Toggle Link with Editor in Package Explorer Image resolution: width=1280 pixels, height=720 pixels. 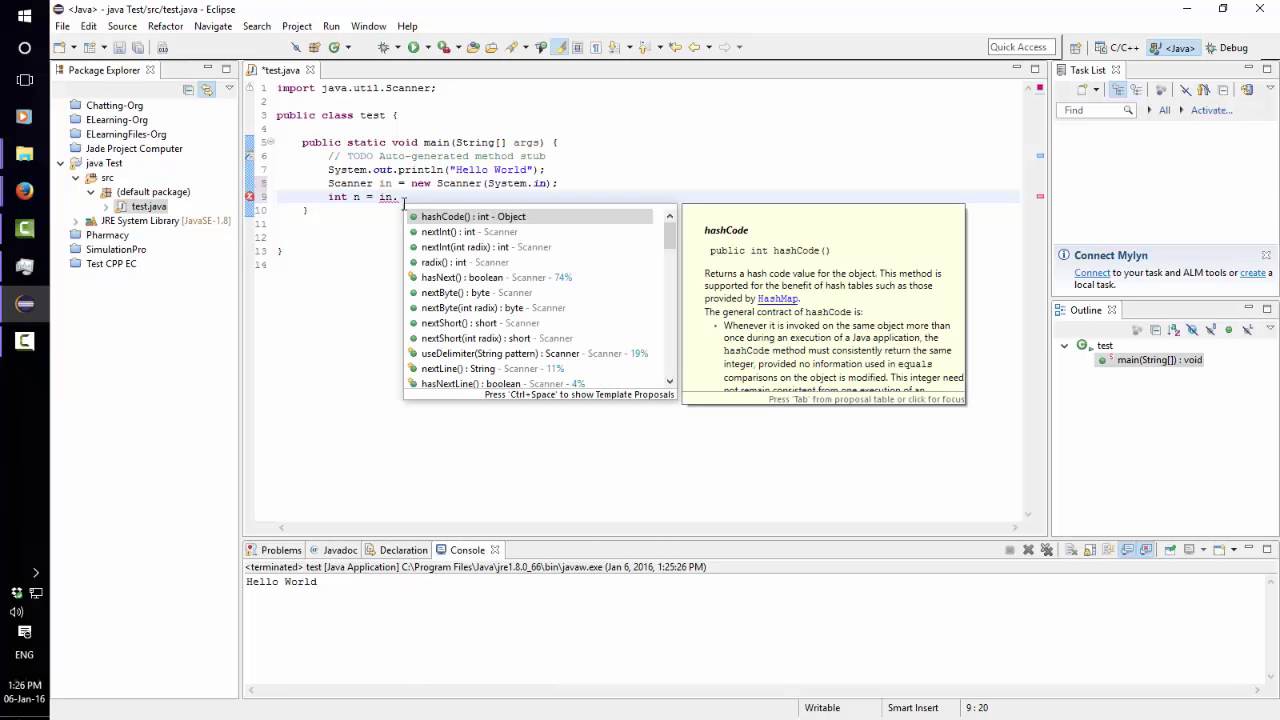click(x=207, y=89)
